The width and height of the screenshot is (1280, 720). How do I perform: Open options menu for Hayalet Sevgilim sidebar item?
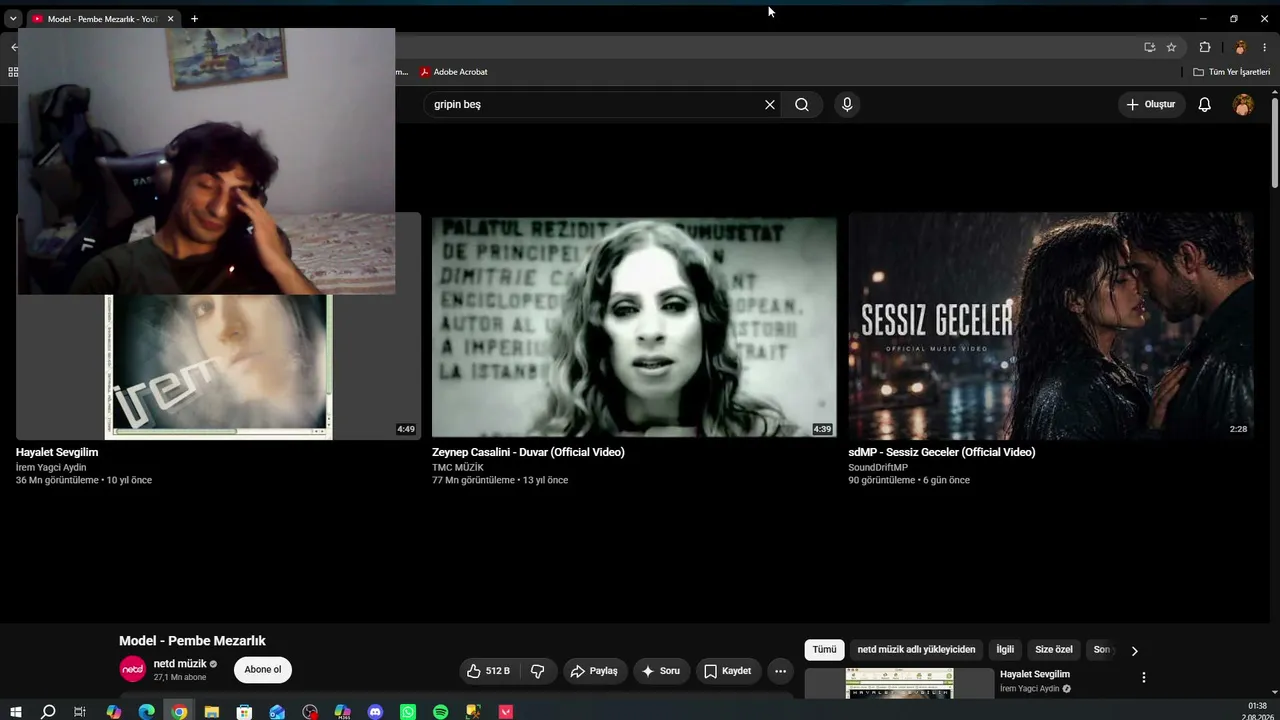point(1144,677)
